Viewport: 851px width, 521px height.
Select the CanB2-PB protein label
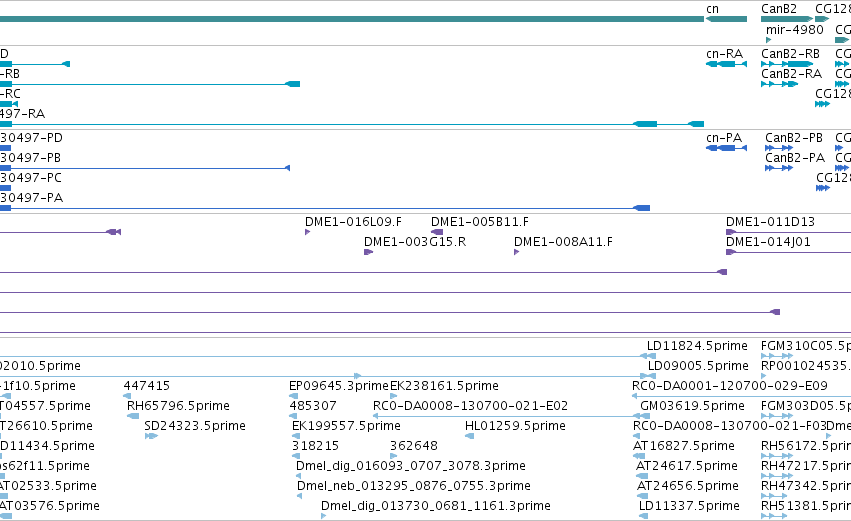pyautogui.click(x=794, y=138)
